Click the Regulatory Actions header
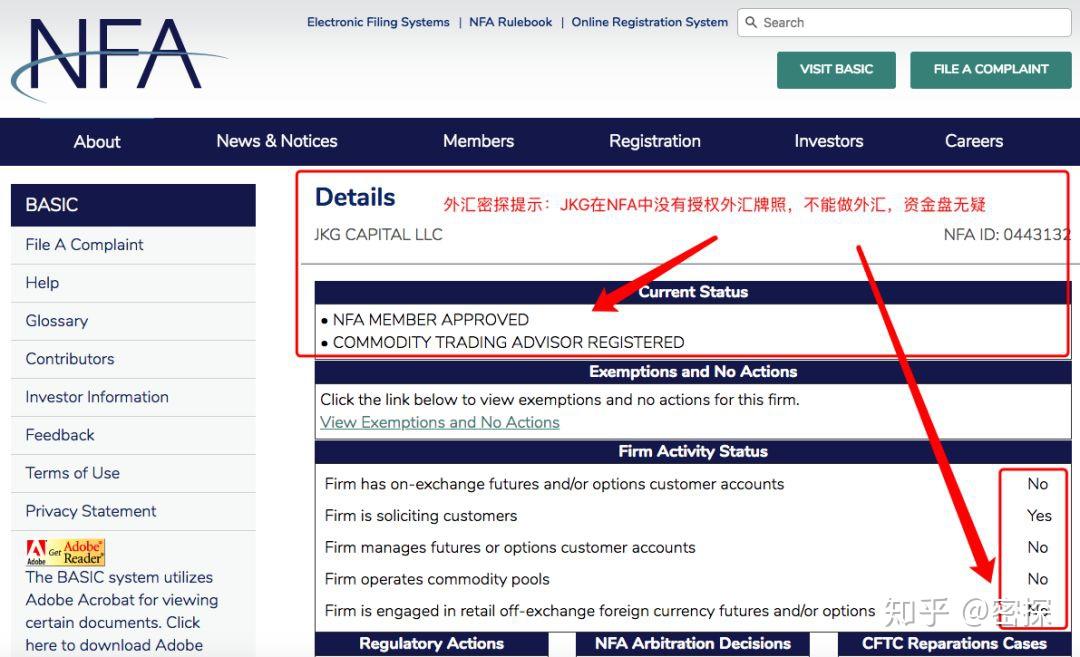 [431, 644]
